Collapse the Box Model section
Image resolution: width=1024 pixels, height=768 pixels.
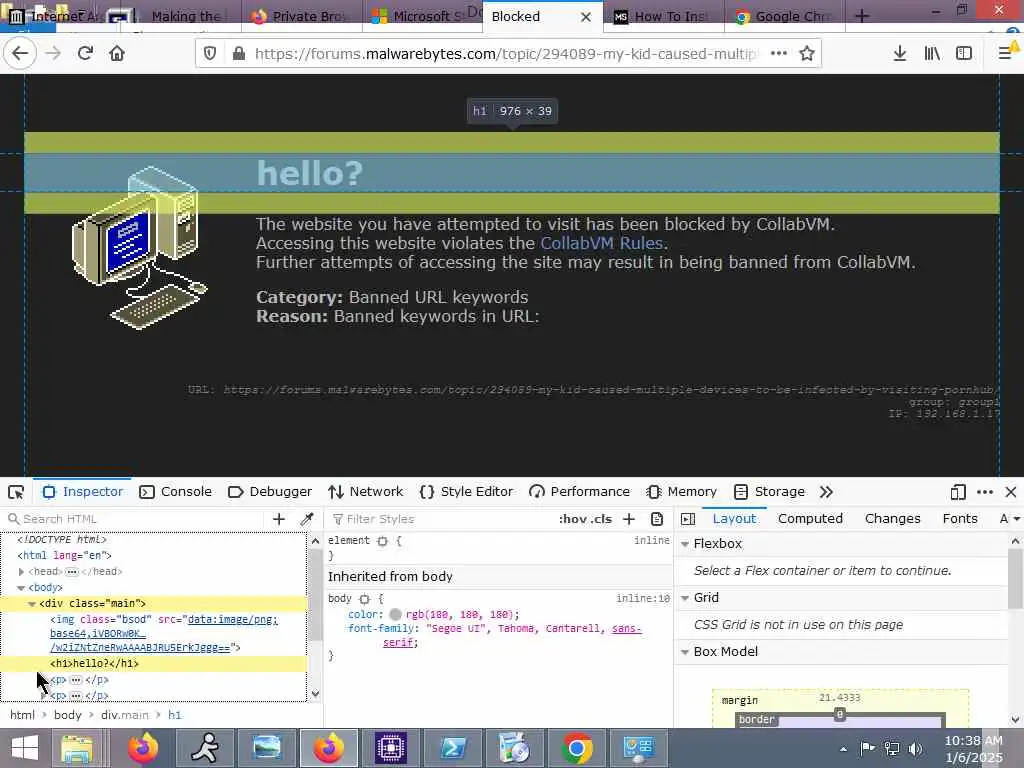(685, 652)
